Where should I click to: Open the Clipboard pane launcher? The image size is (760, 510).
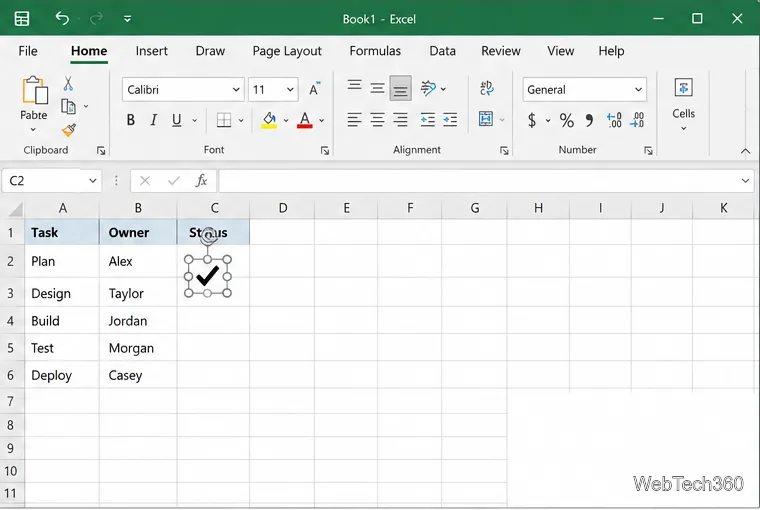click(x=101, y=151)
